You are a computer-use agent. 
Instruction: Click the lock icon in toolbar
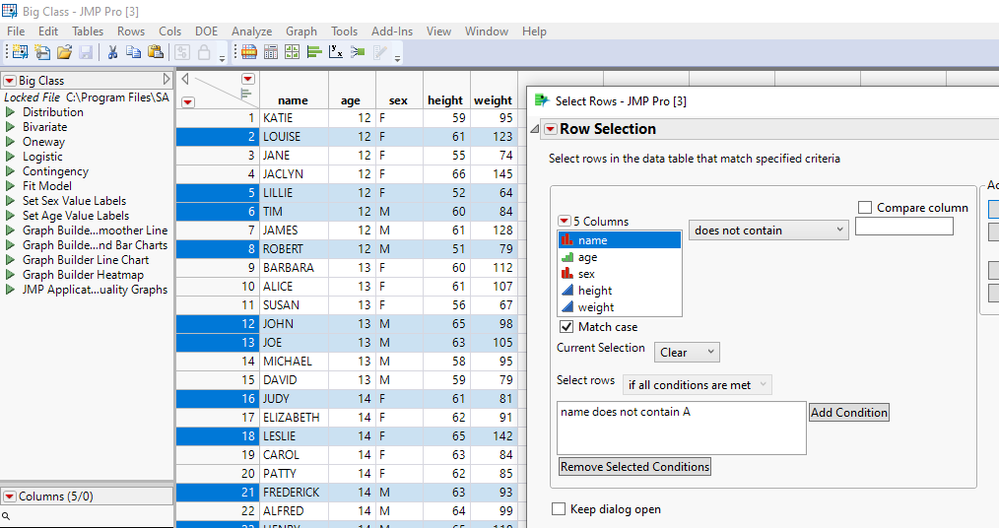pyautogui.click(x=204, y=52)
